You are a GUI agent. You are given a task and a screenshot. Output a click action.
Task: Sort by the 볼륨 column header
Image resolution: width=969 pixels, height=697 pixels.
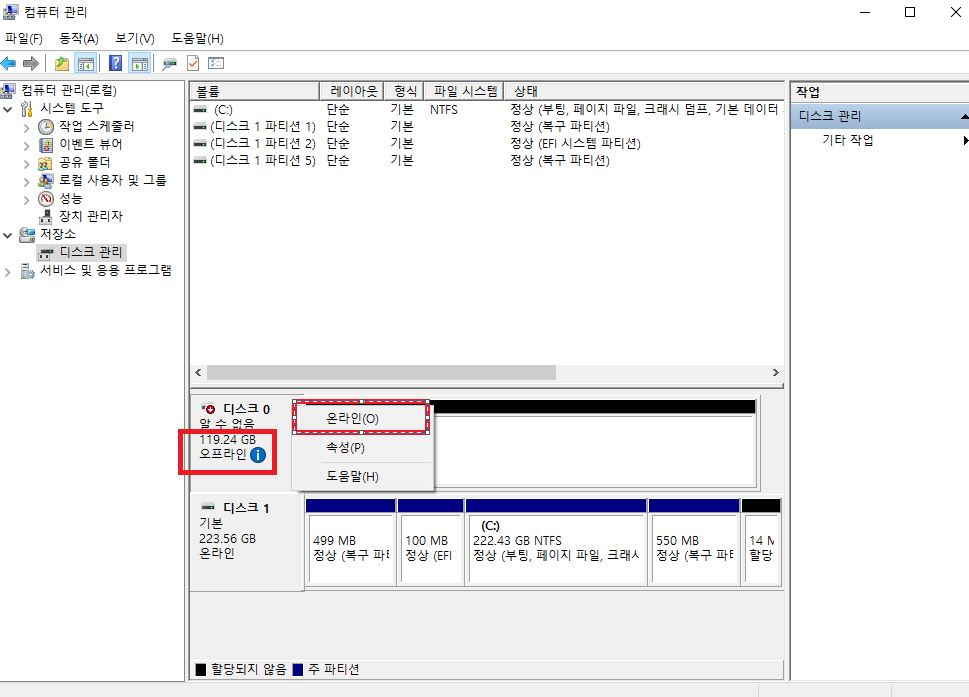click(254, 91)
